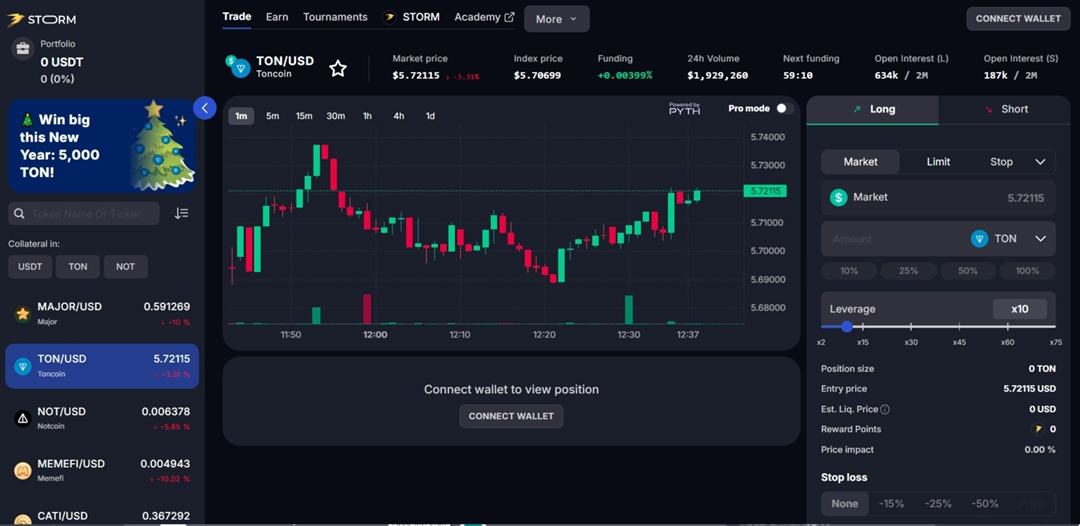Select 4h chart timeframe
This screenshot has height=526, width=1080.
coord(399,116)
